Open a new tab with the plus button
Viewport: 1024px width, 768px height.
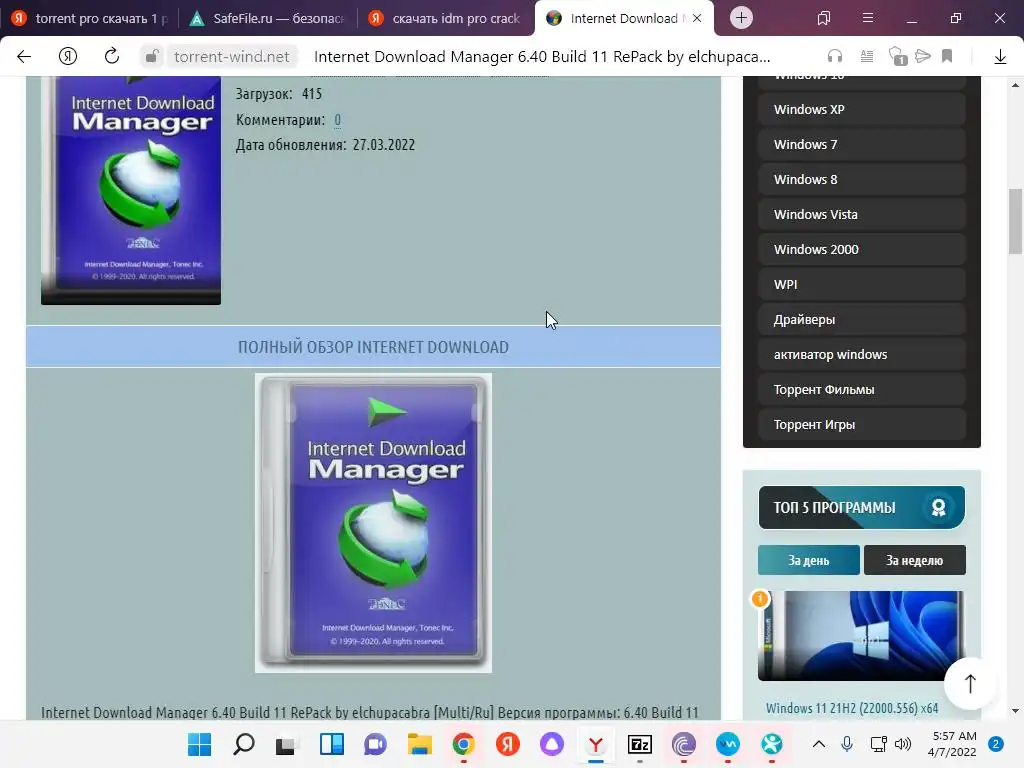tap(741, 18)
